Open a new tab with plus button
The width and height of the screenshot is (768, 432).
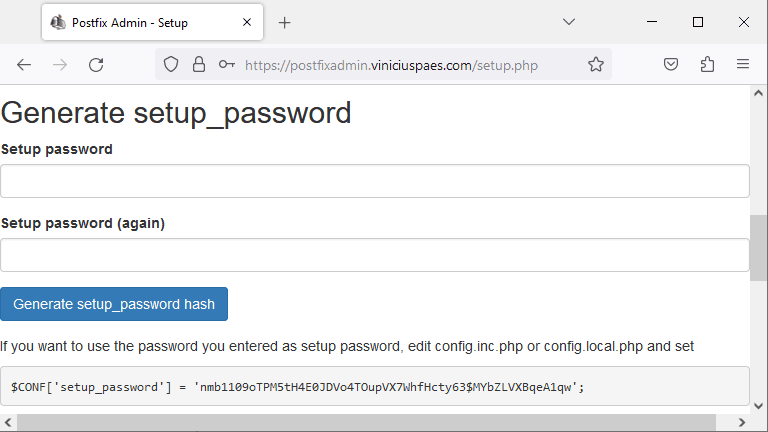pos(285,23)
